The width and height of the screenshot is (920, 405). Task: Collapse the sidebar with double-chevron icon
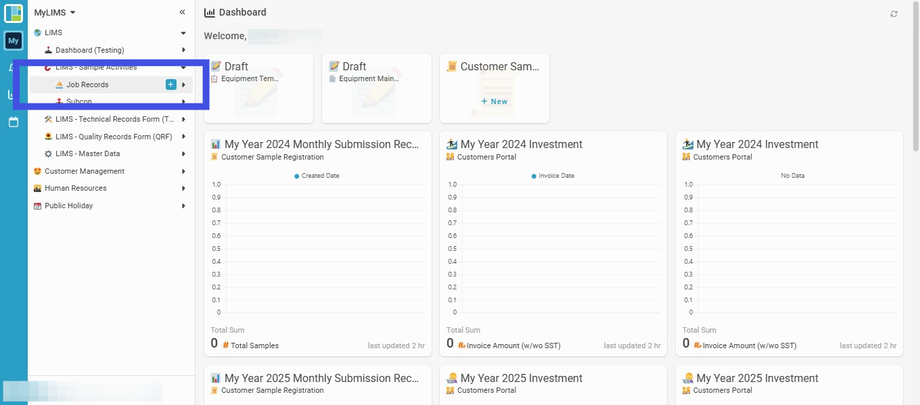[182, 12]
